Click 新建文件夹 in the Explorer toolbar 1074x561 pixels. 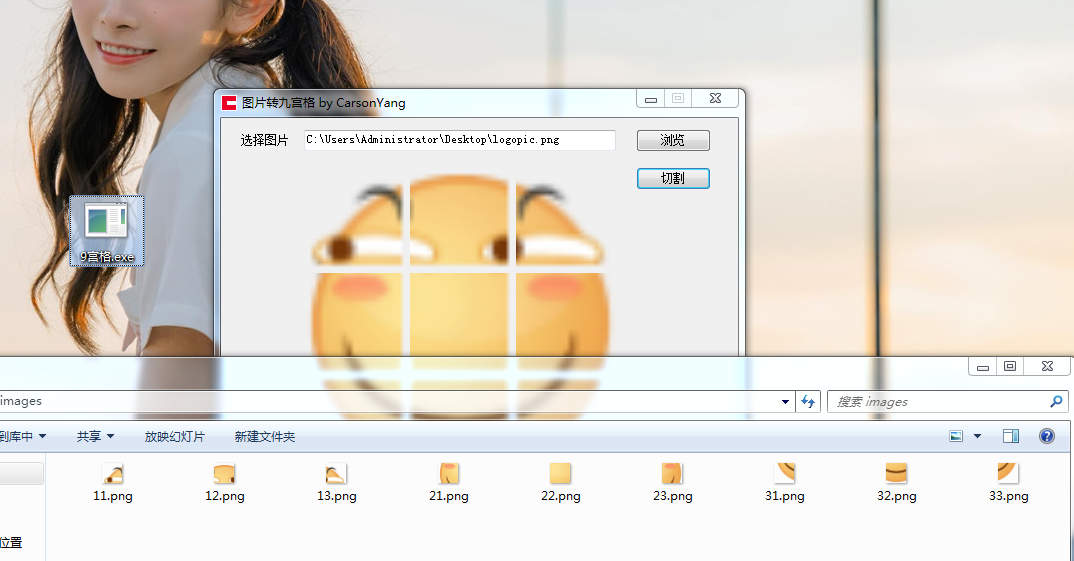pyautogui.click(x=264, y=436)
